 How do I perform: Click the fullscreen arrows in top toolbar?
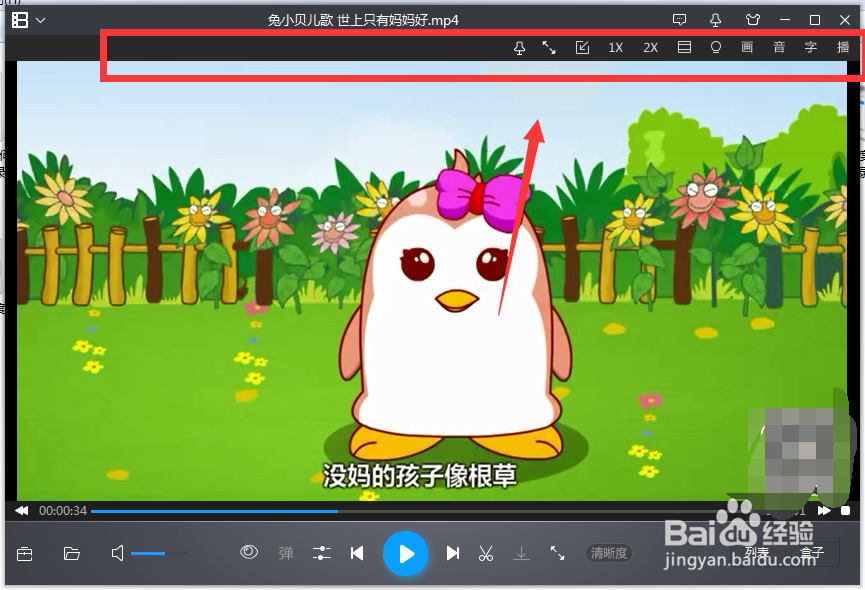point(549,47)
